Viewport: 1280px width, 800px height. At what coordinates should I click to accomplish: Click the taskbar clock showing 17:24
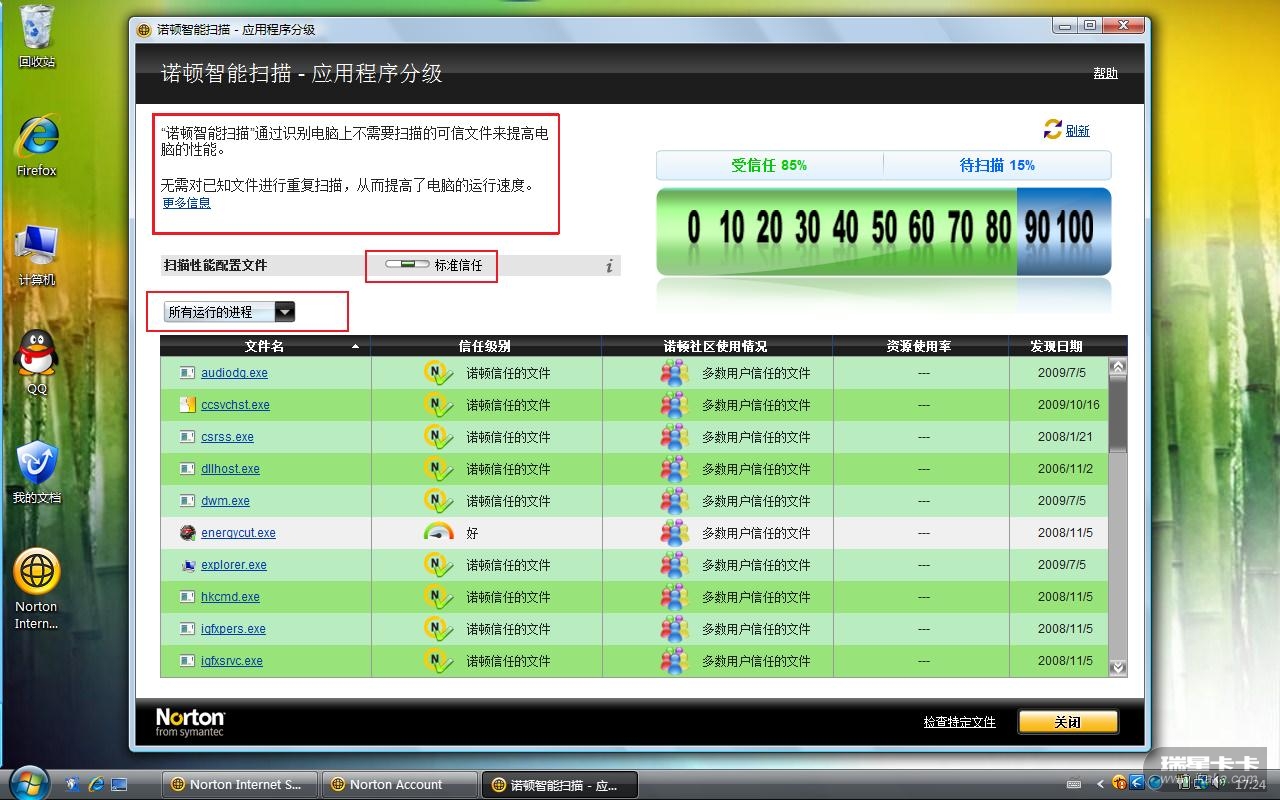(x=1250, y=785)
